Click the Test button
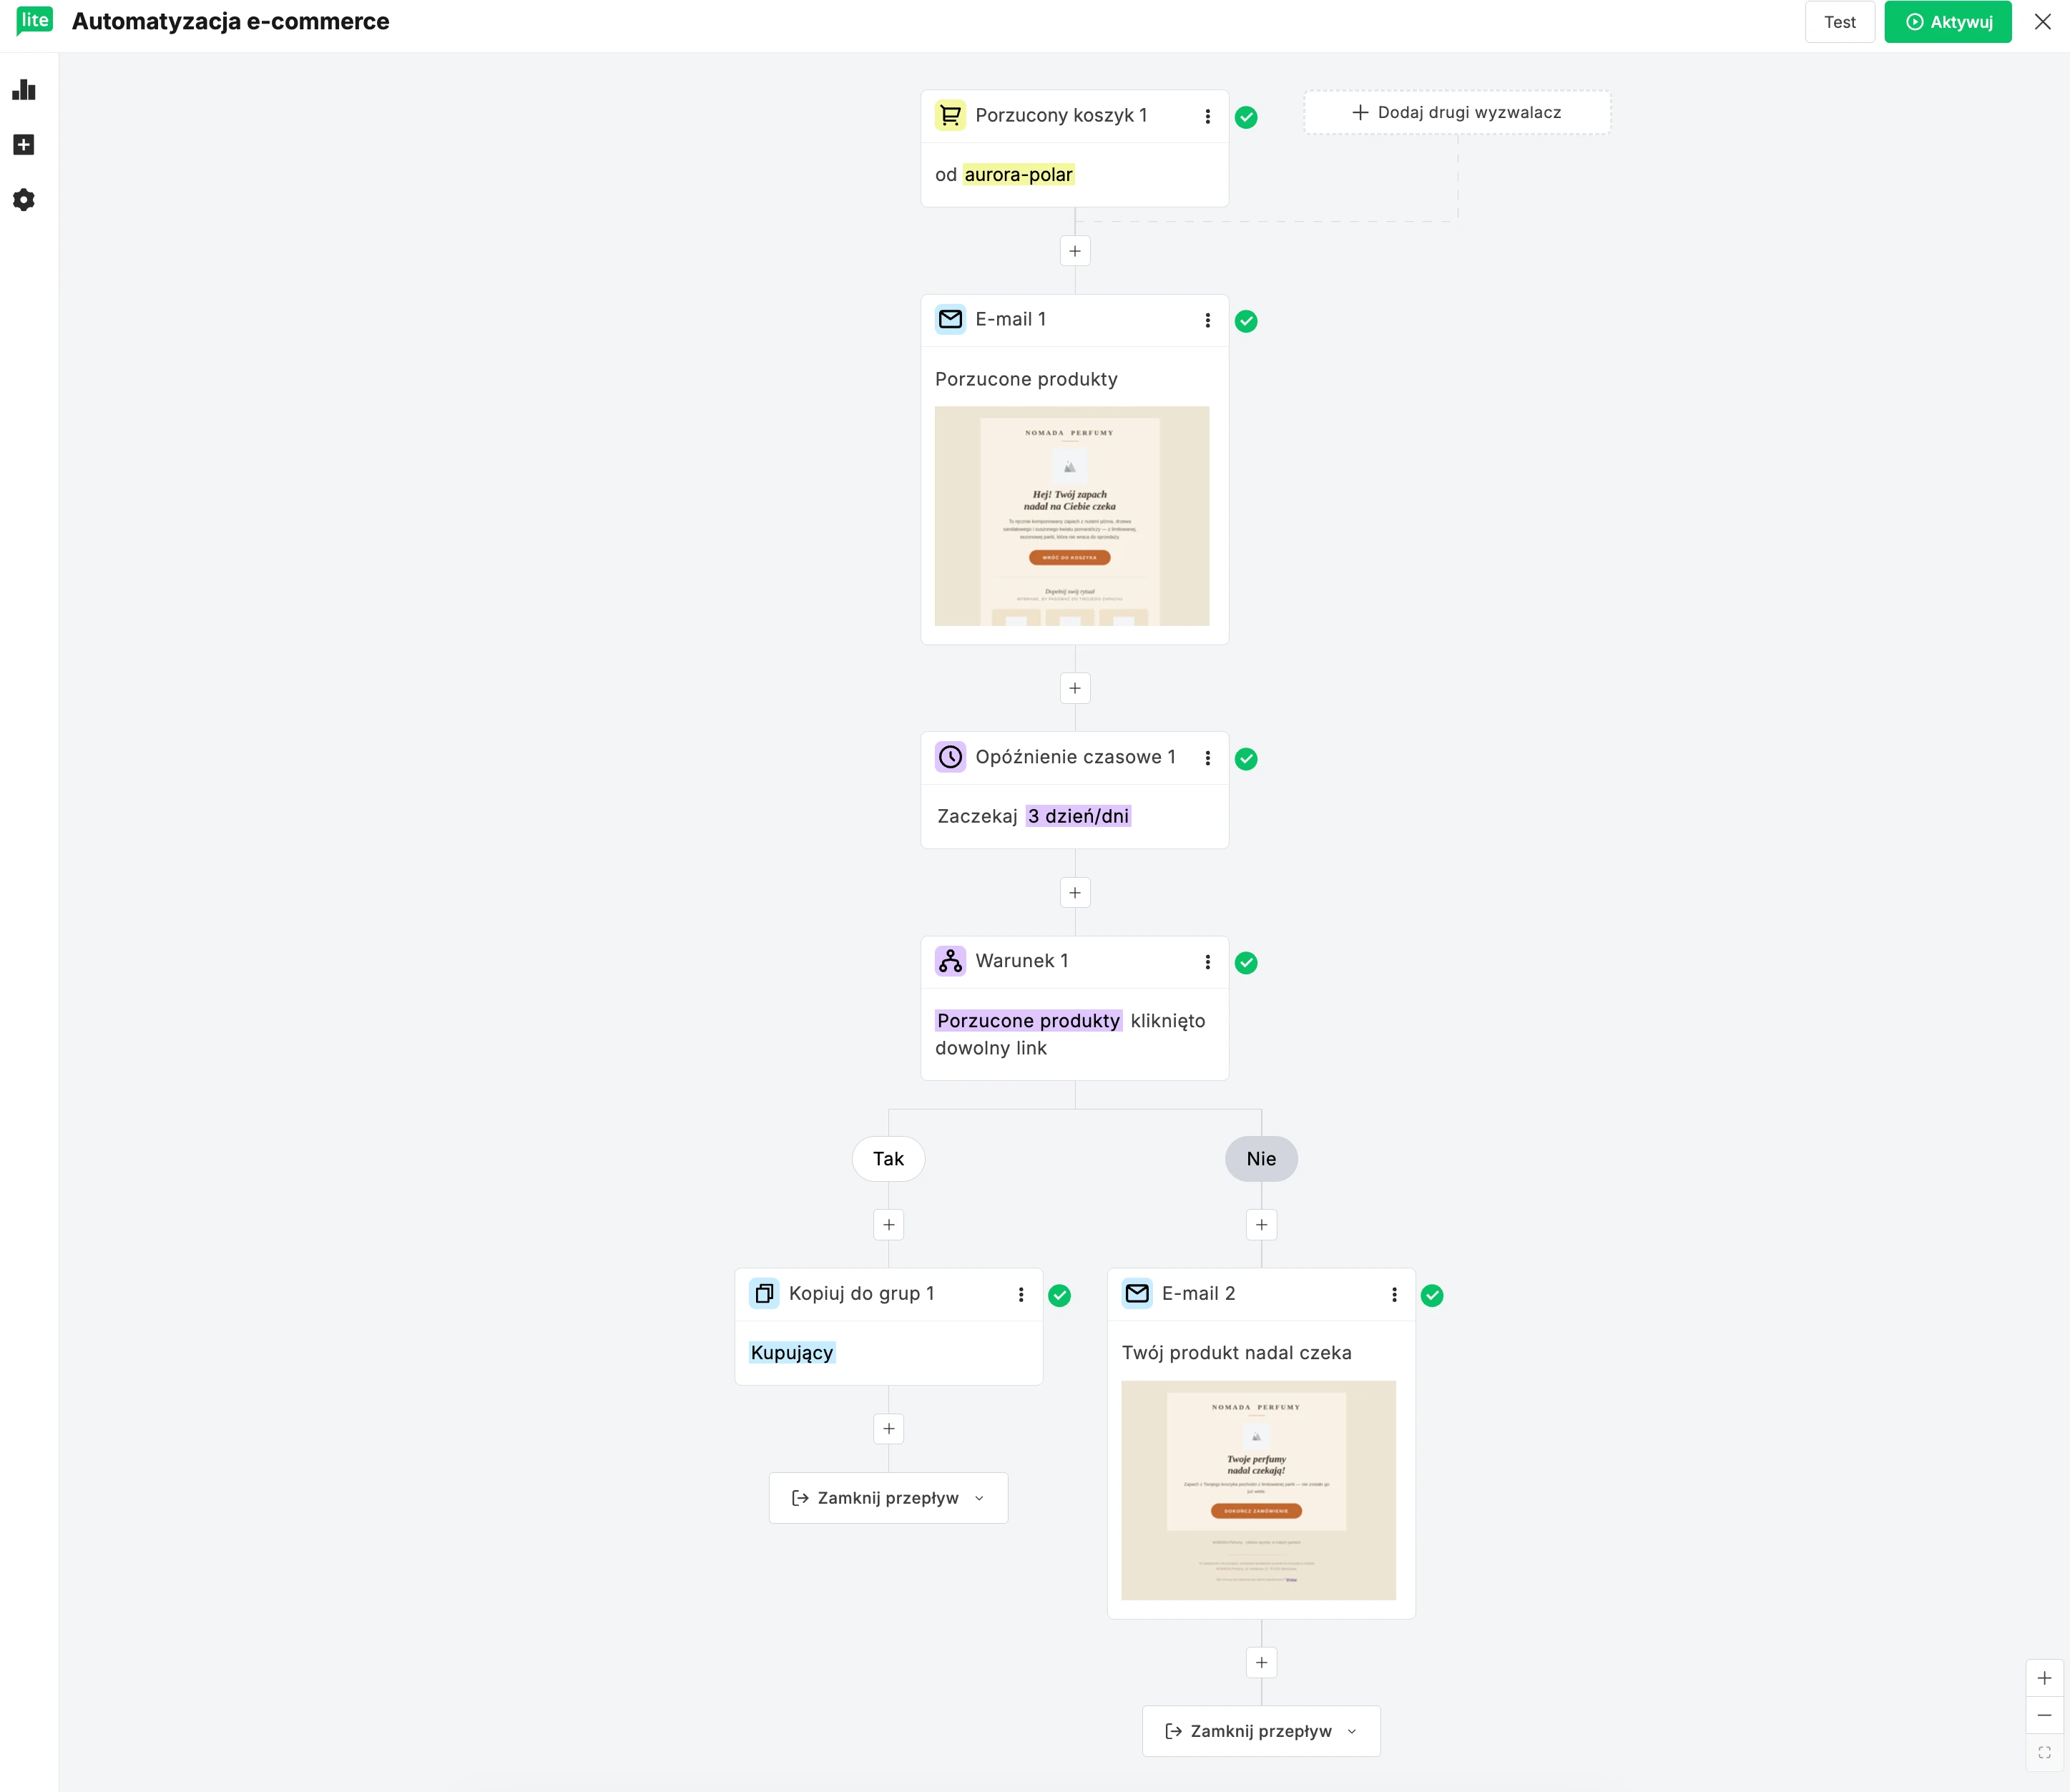The height and width of the screenshot is (1792, 2070). 1839,22
